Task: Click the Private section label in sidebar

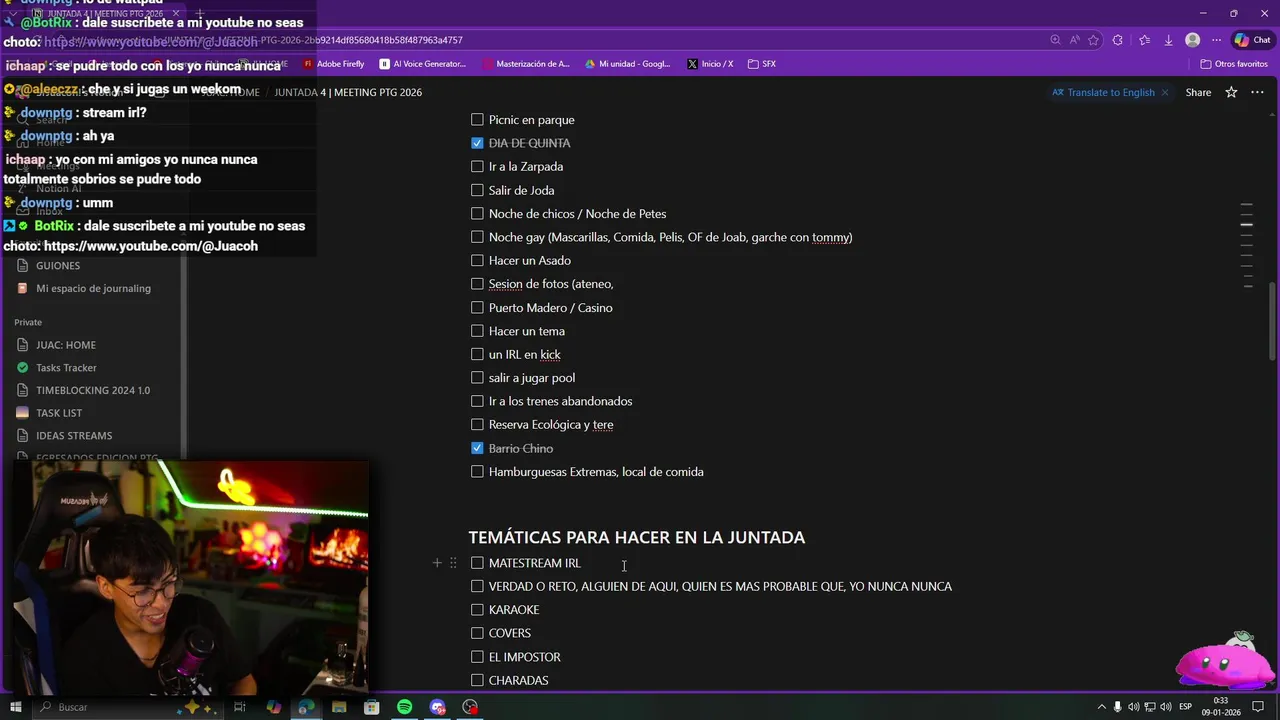Action: (x=28, y=322)
